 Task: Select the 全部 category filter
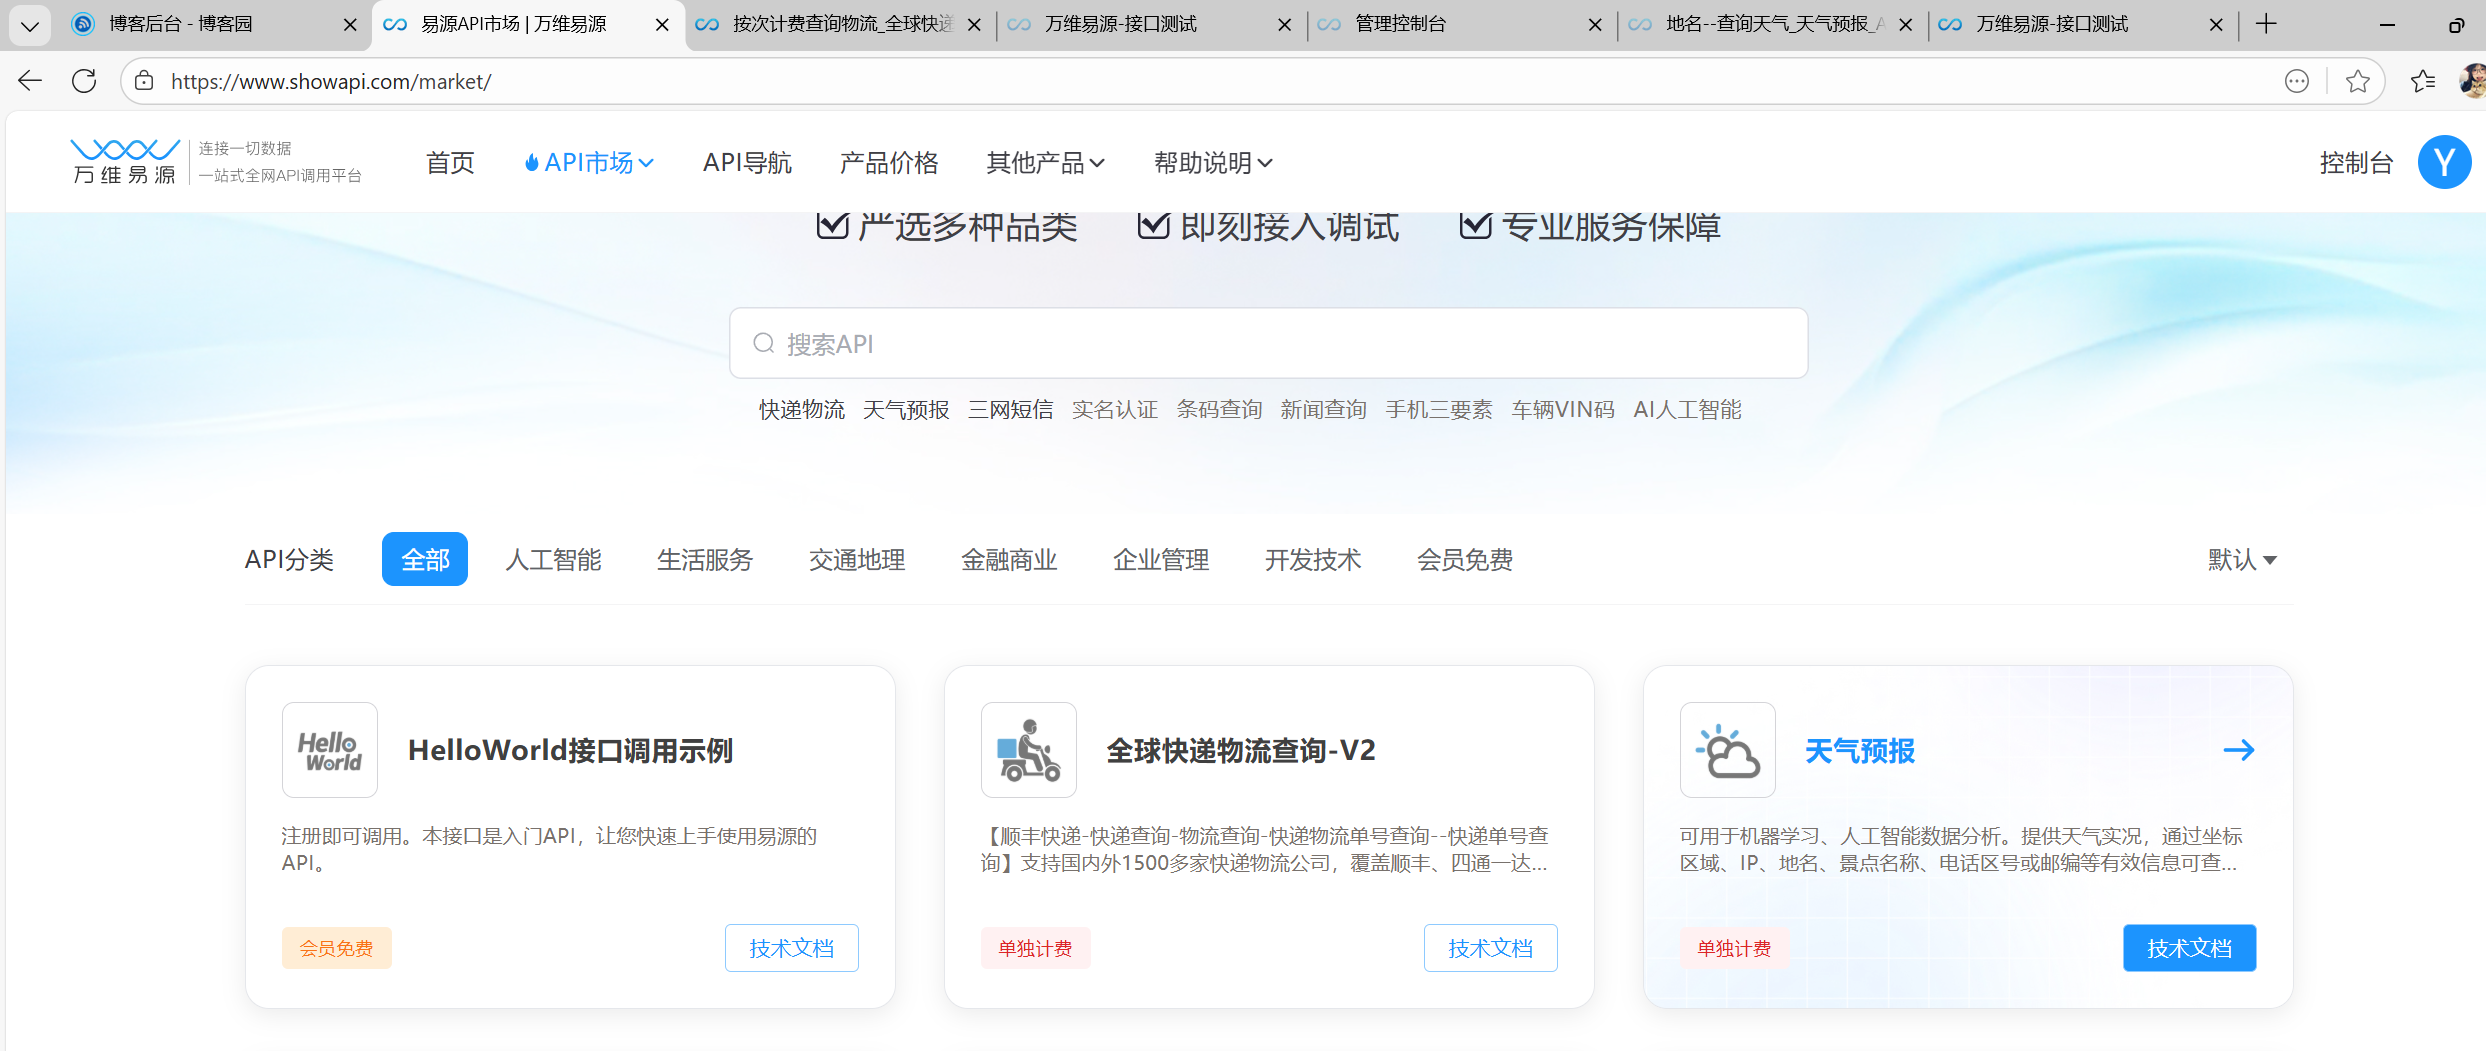pyautogui.click(x=425, y=559)
